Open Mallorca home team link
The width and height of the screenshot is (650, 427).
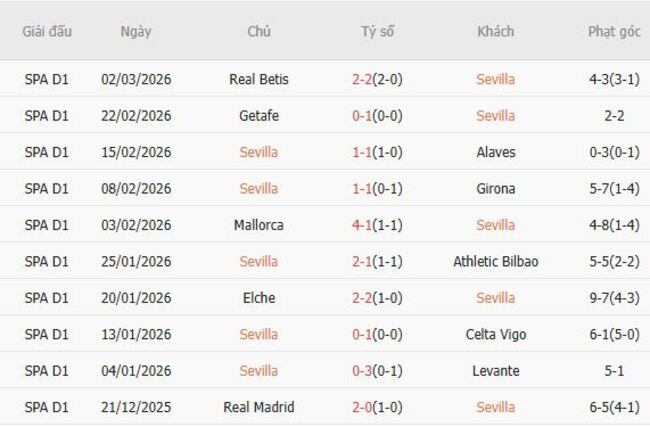tap(258, 225)
